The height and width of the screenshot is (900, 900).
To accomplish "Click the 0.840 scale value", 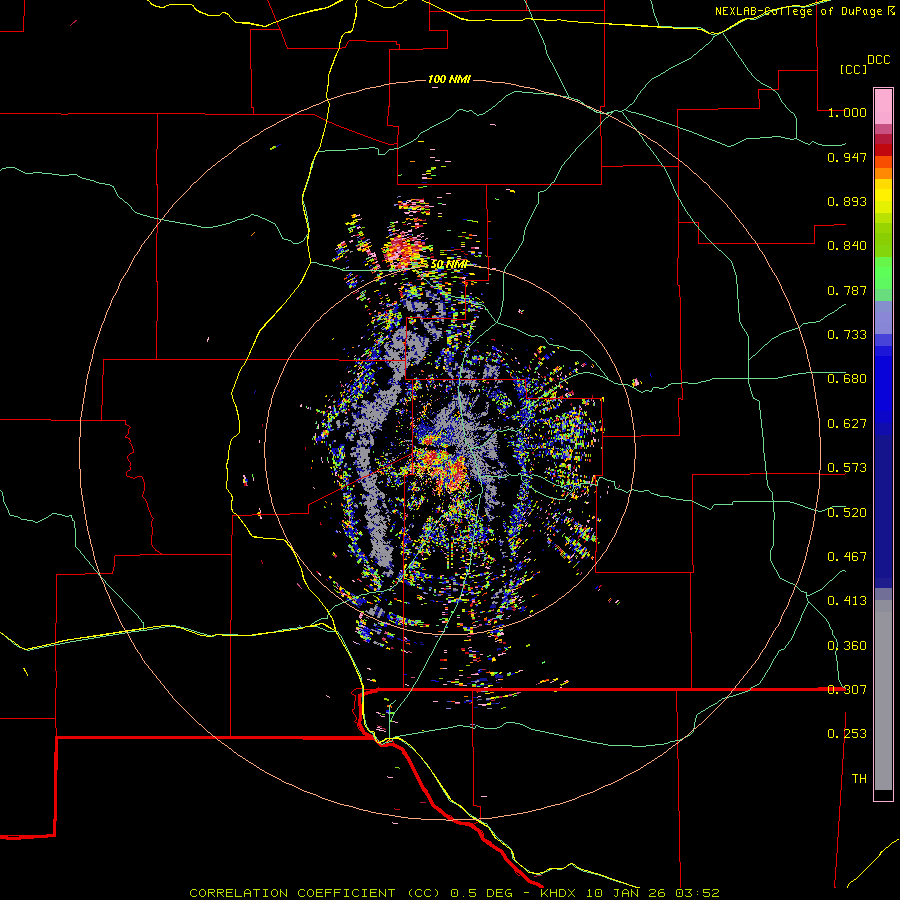I will pyautogui.click(x=847, y=246).
